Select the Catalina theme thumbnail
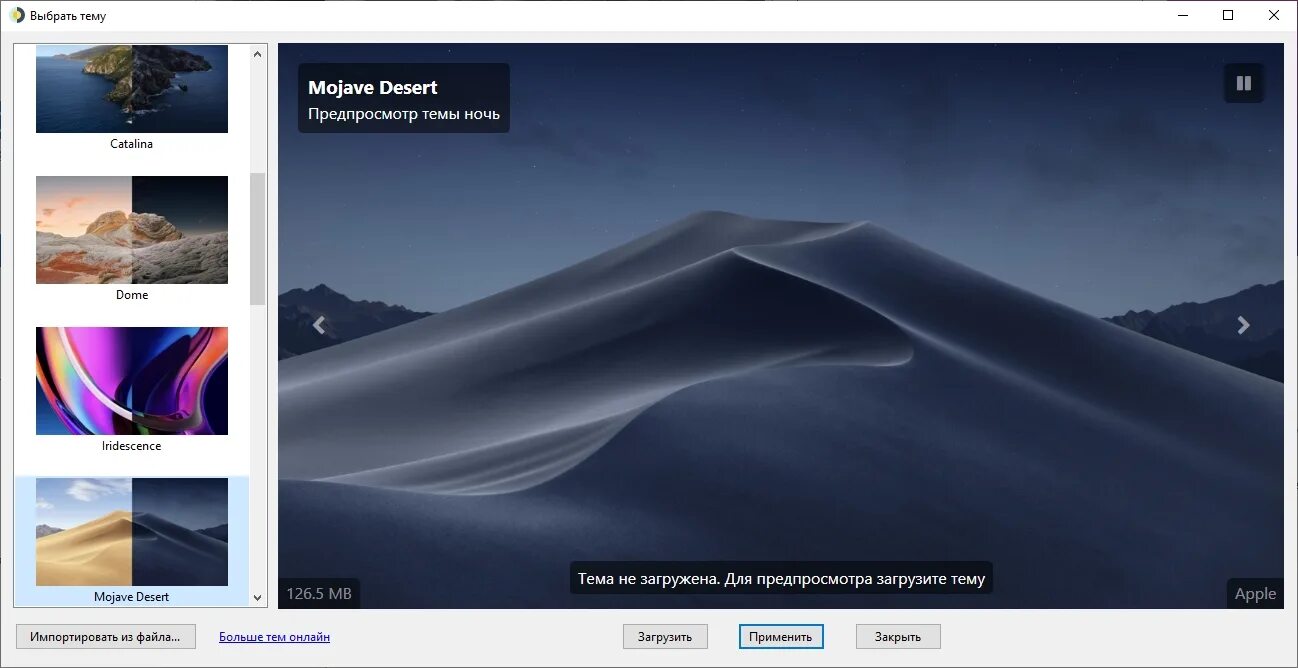This screenshot has height=668, width=1298. point(132,89)
